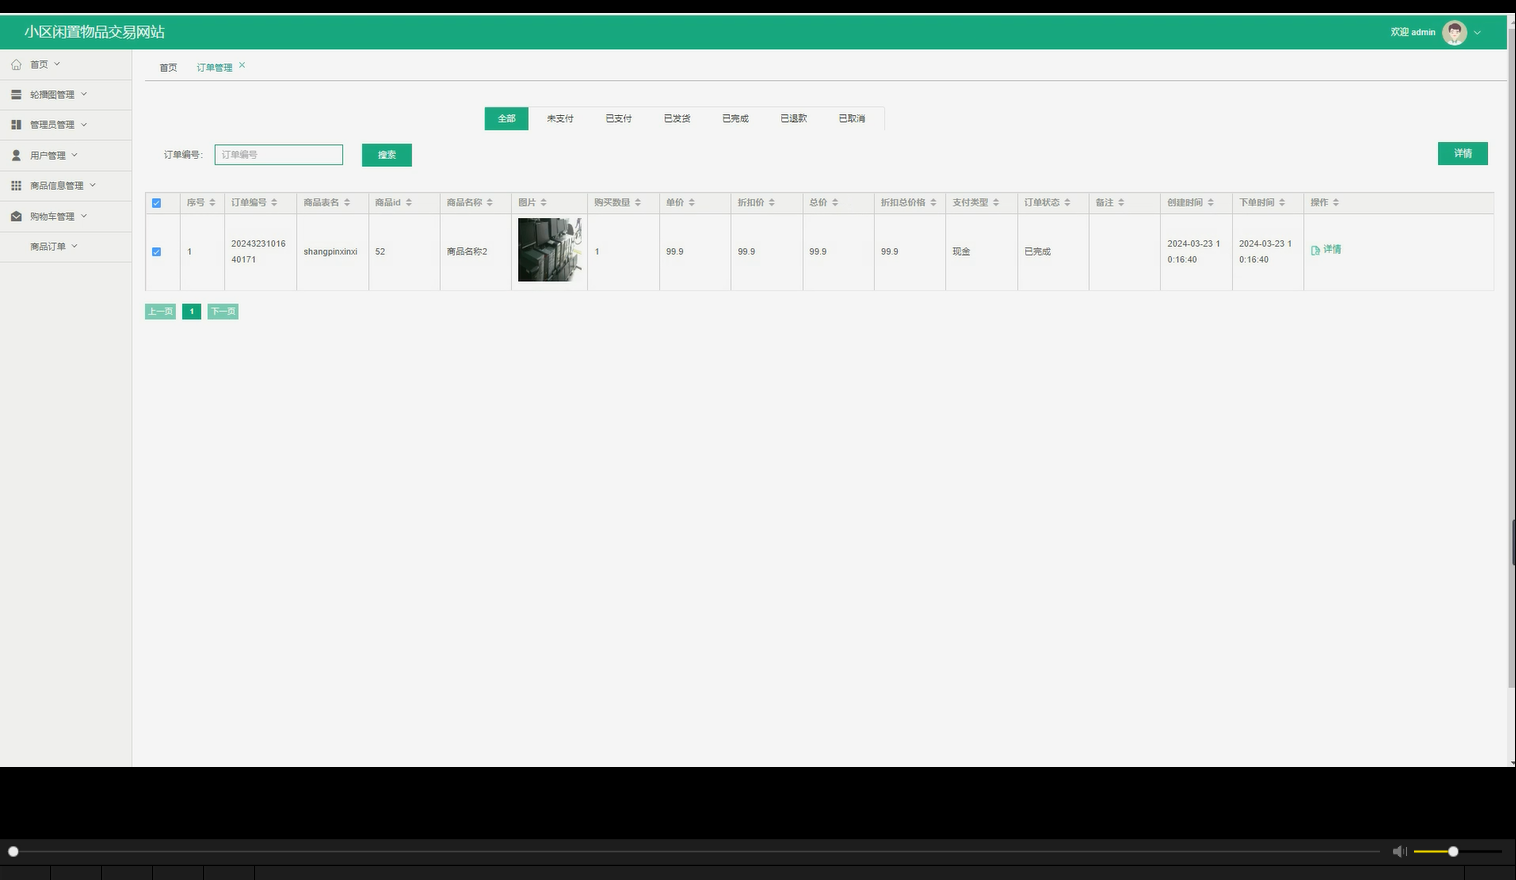The width and height of the screenshot is (1516, 880).
Task: Click the 用户管理 person icon
Action: point(16,155)
